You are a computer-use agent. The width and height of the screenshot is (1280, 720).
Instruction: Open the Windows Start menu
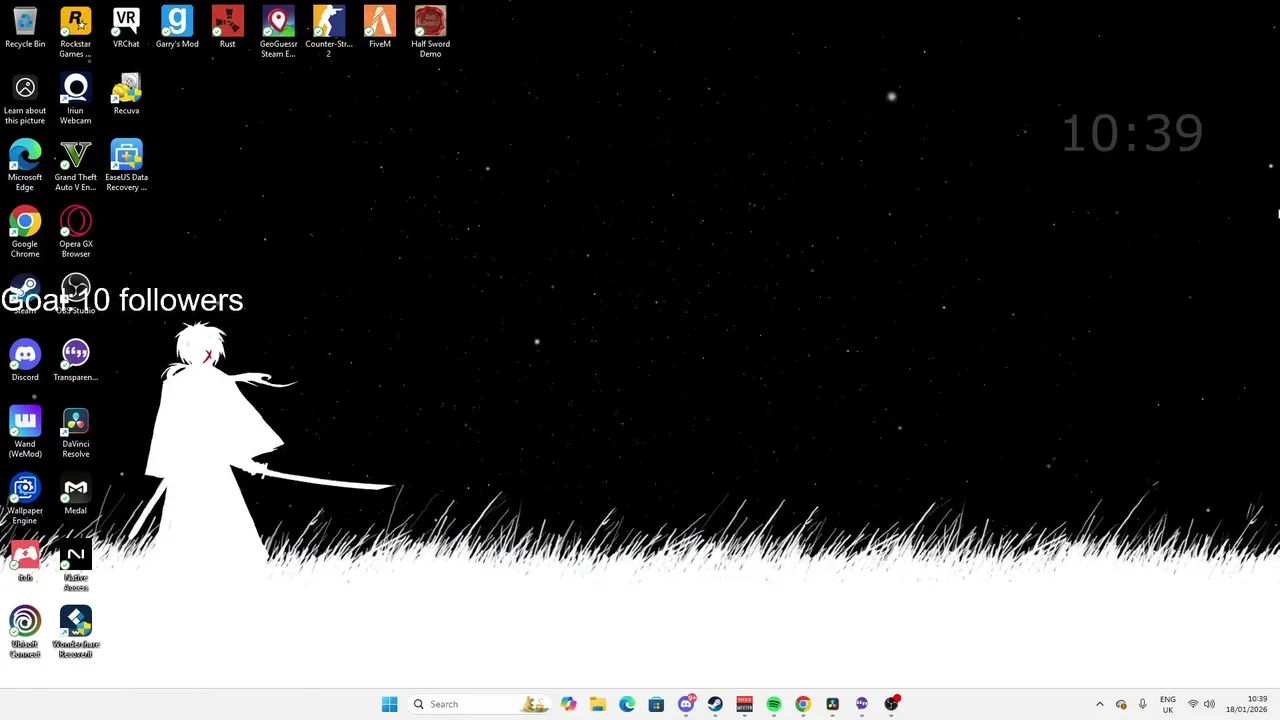pyautogui.click(x=389, y=704)
